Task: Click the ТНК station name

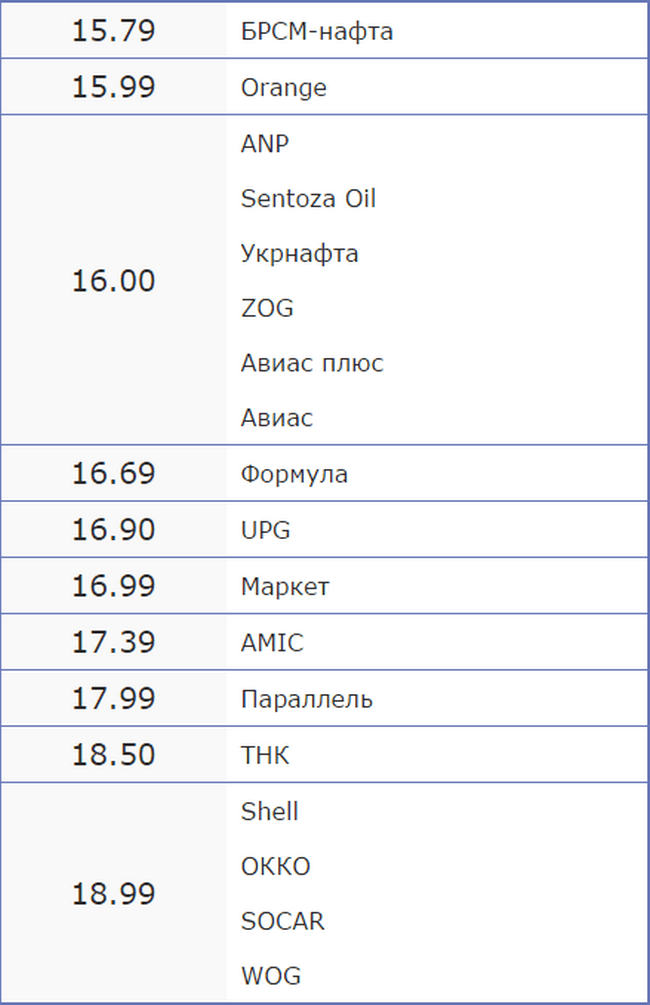Action: point(265,756)
